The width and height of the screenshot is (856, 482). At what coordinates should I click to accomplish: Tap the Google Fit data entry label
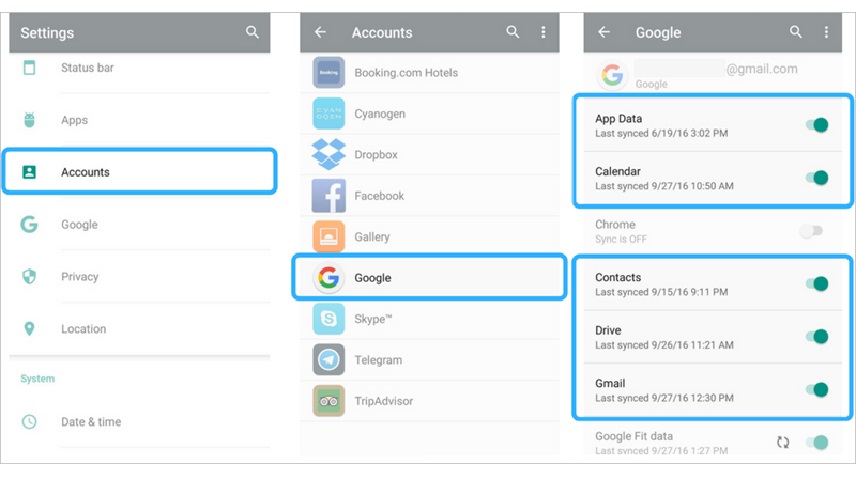(634, 436)
